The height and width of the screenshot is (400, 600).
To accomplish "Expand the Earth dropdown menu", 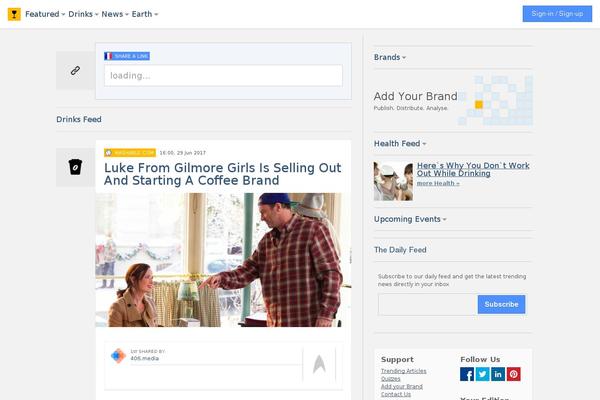I will 145,14.
